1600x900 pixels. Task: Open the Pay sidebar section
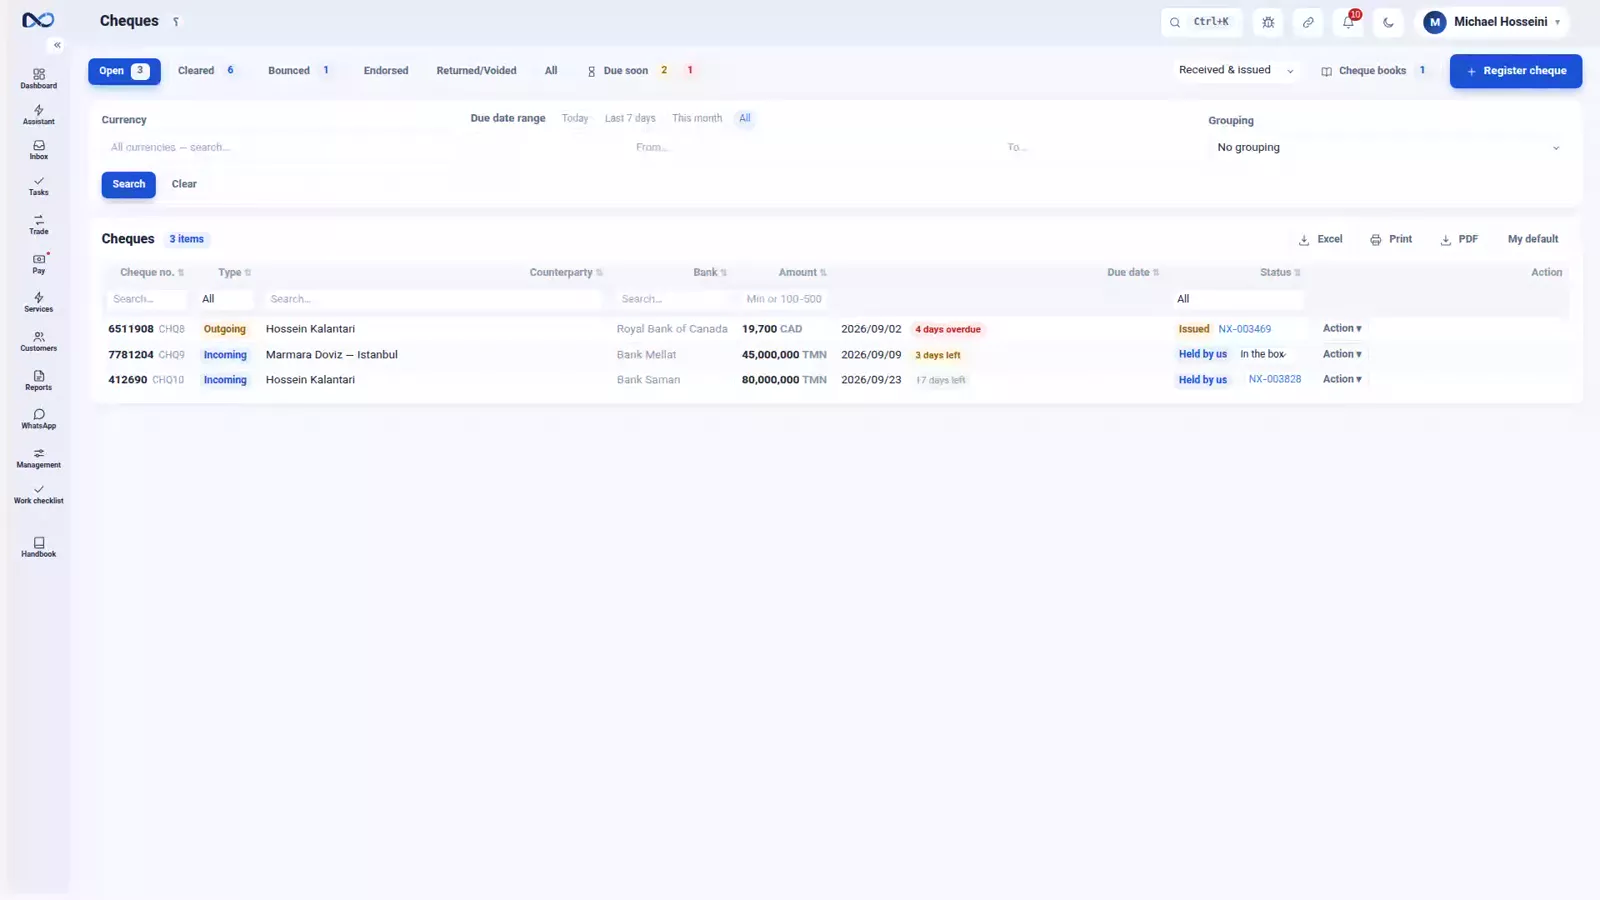(38, 263)
